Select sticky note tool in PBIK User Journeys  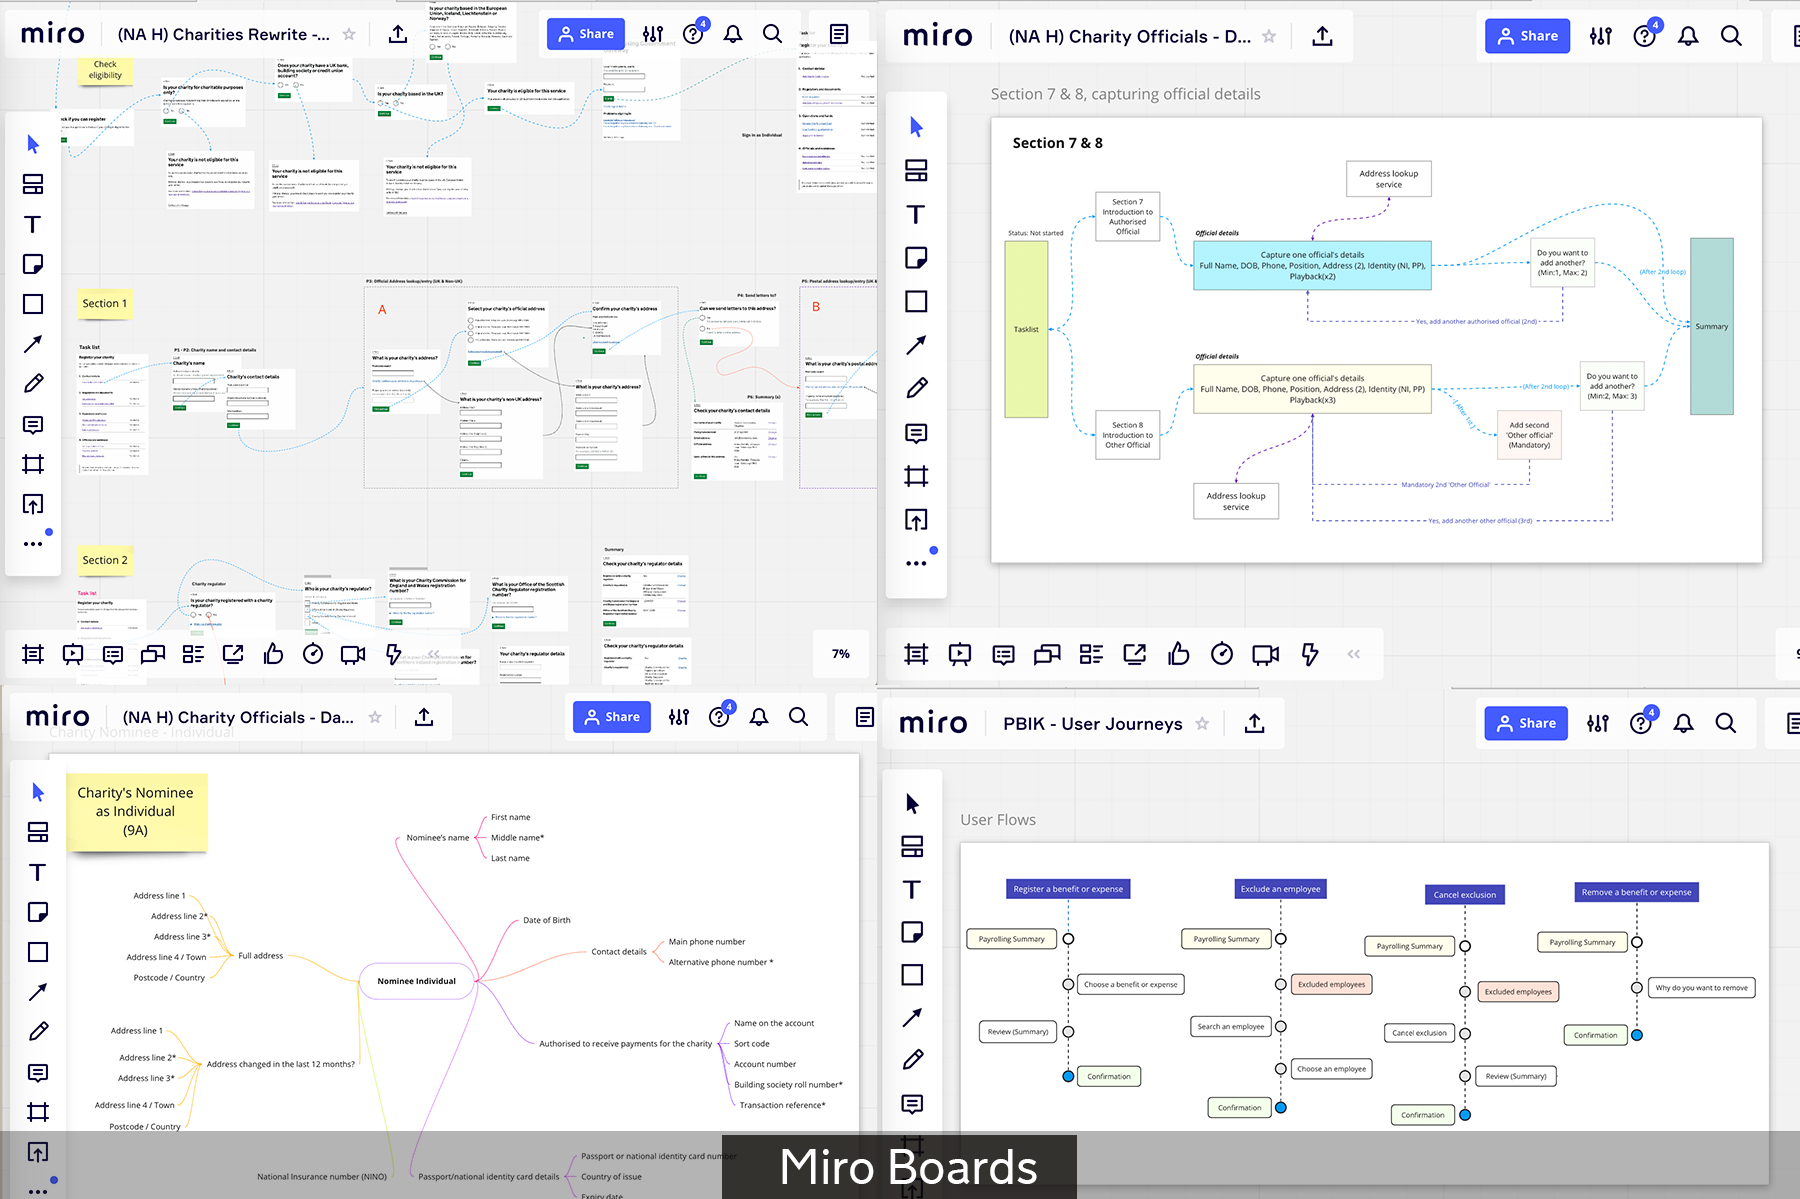point(912,932)
